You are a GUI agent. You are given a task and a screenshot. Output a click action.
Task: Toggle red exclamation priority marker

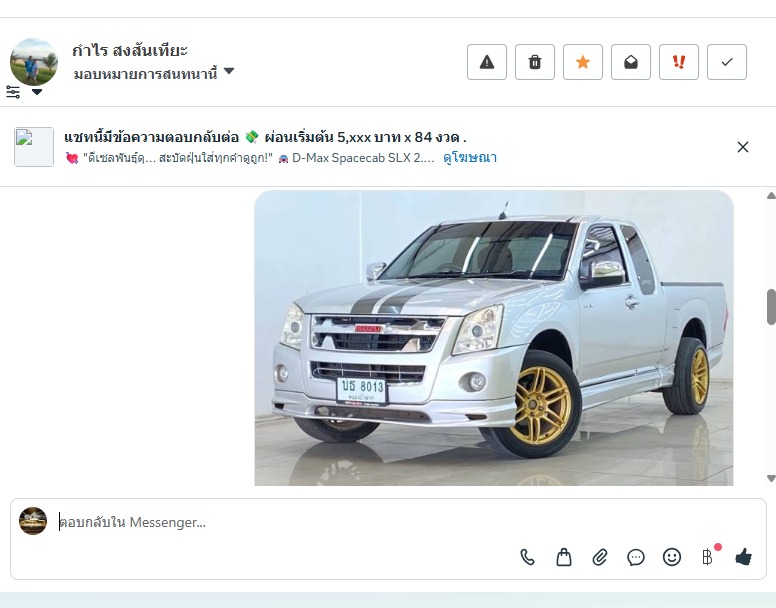(679, 62)
